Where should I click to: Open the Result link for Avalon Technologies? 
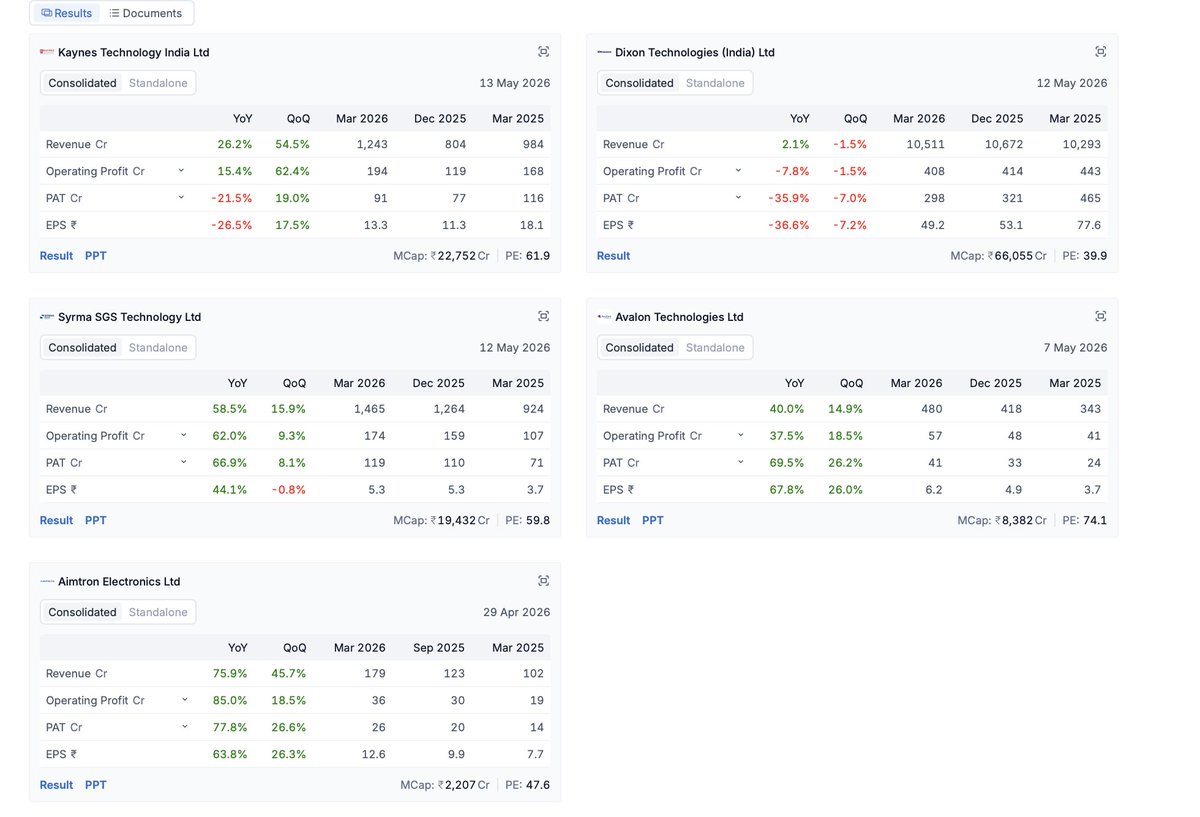[x=613, y=520]
